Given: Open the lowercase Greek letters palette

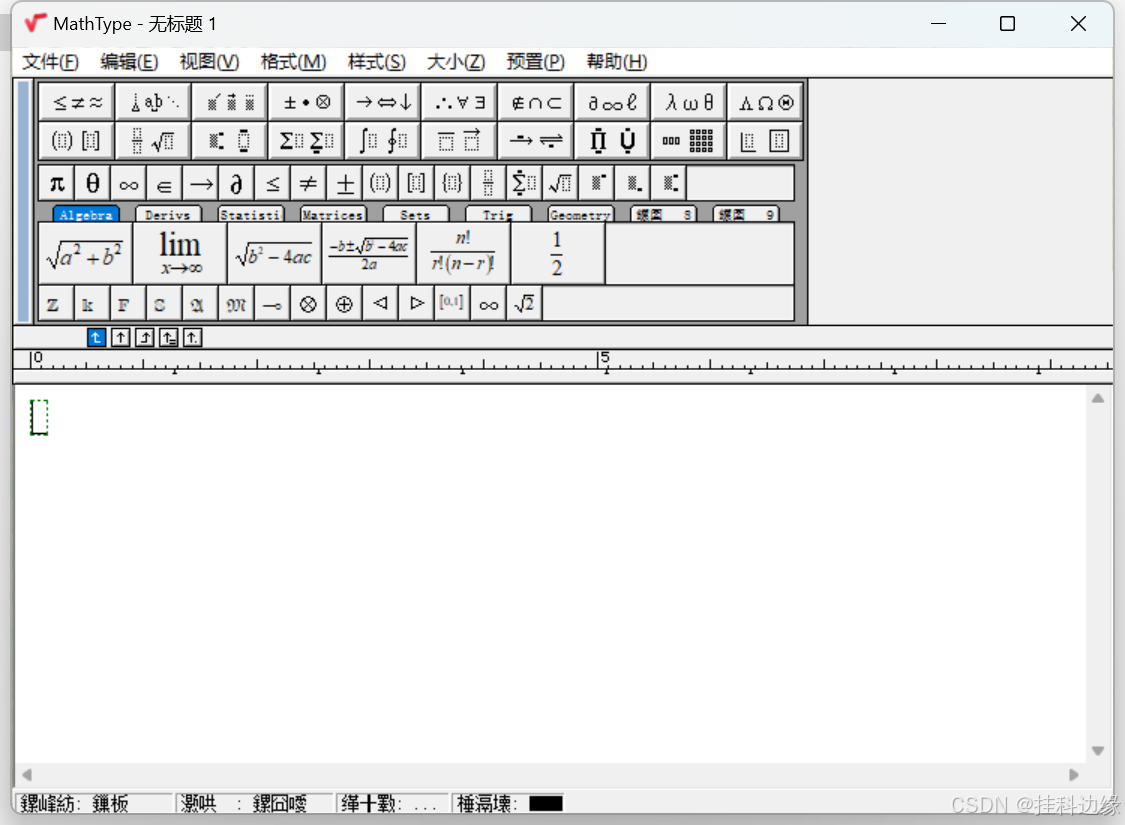Looking at the screenshot, I should click(x=689, y=103).
